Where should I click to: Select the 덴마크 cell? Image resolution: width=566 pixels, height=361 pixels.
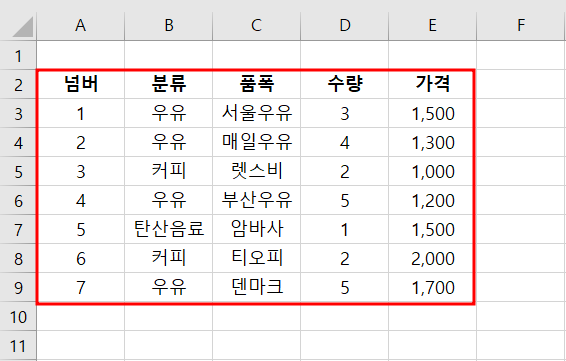(x=257, y=287)
